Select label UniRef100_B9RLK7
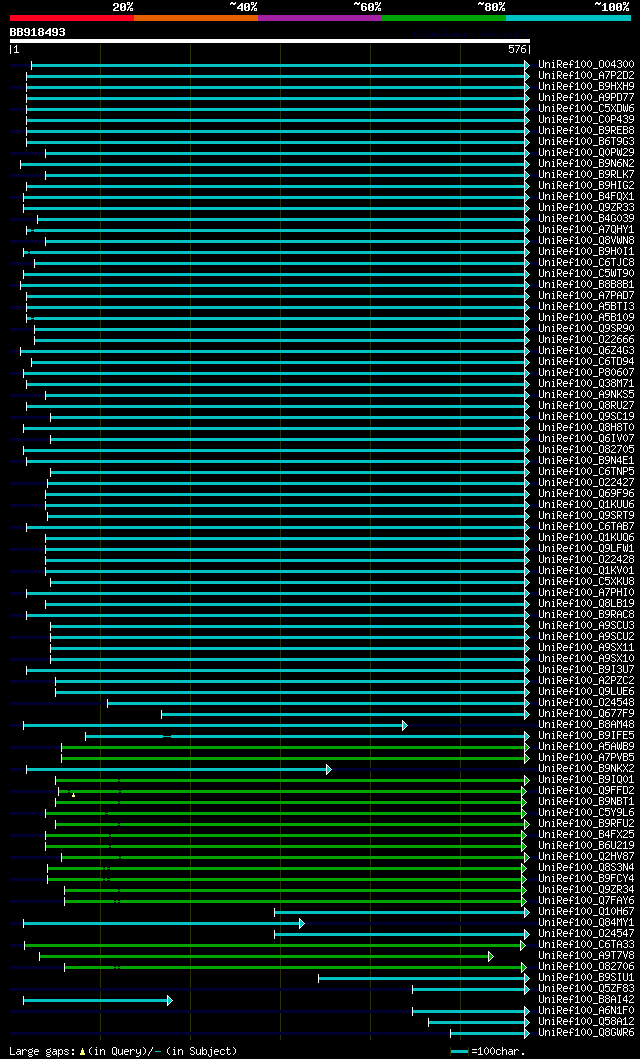Viewport: 640px width, 1059px height. click(x=586, y=175)
